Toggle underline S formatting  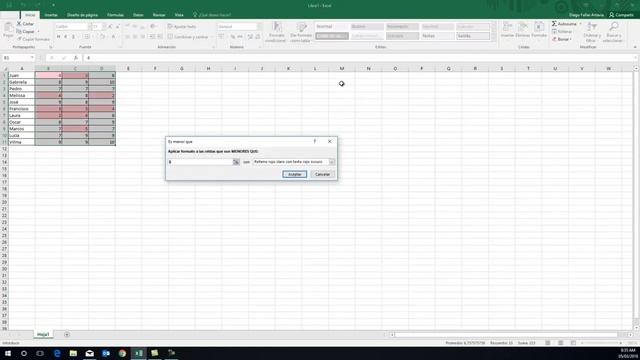tap(73, 37)
